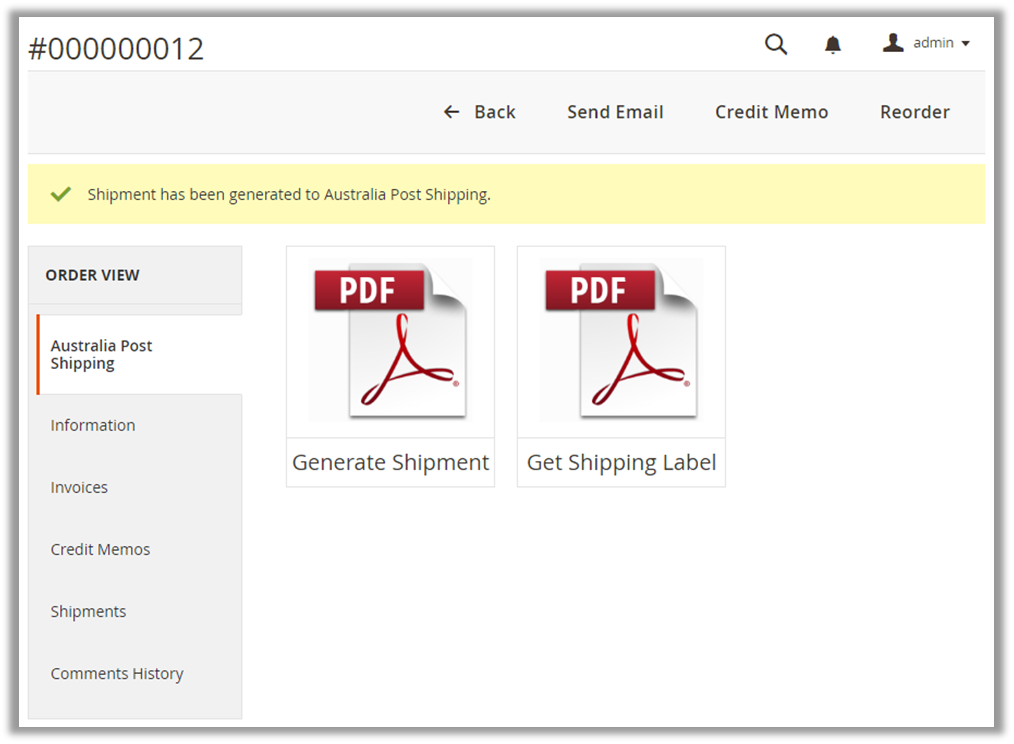This screenshot has width=1014, height=744.
Task: Open the Australia Post Shipping tab
Action: tap(102, 355)
